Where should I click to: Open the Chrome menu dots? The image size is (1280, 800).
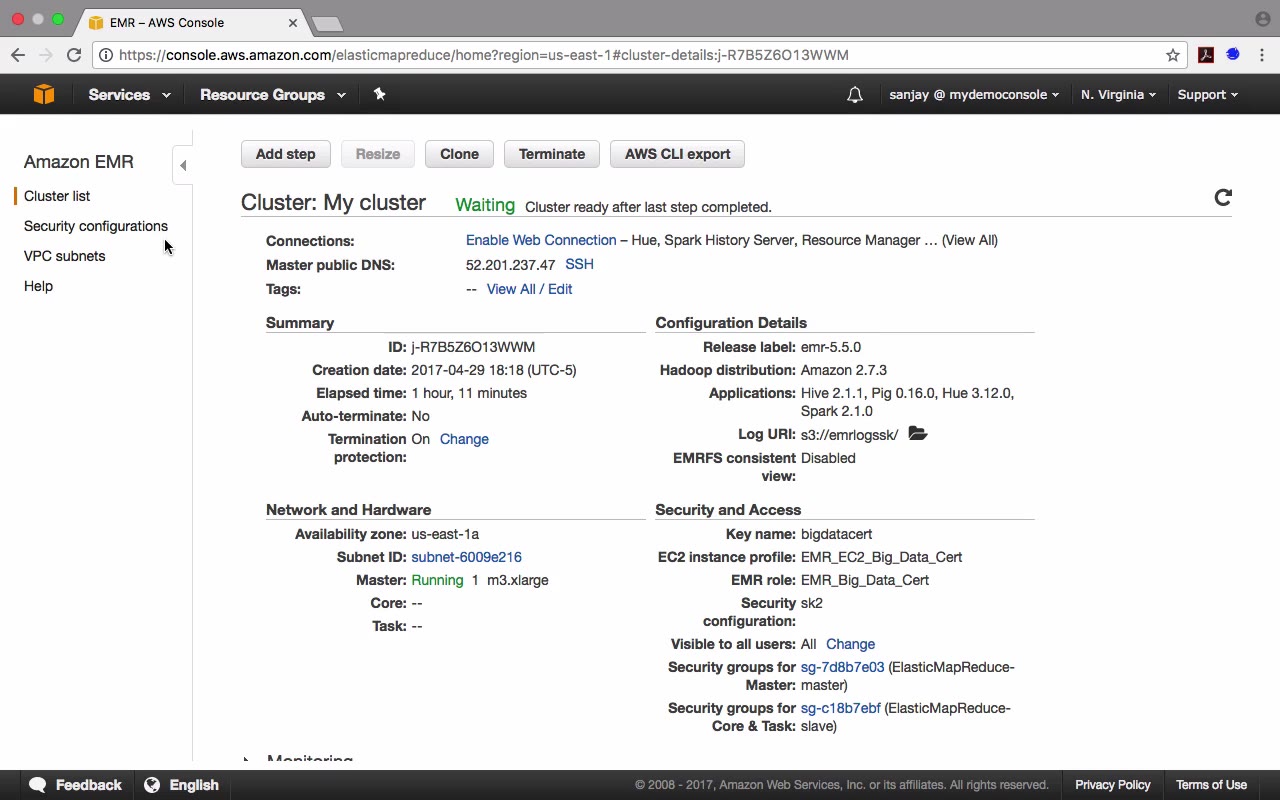coord(1262,55)
